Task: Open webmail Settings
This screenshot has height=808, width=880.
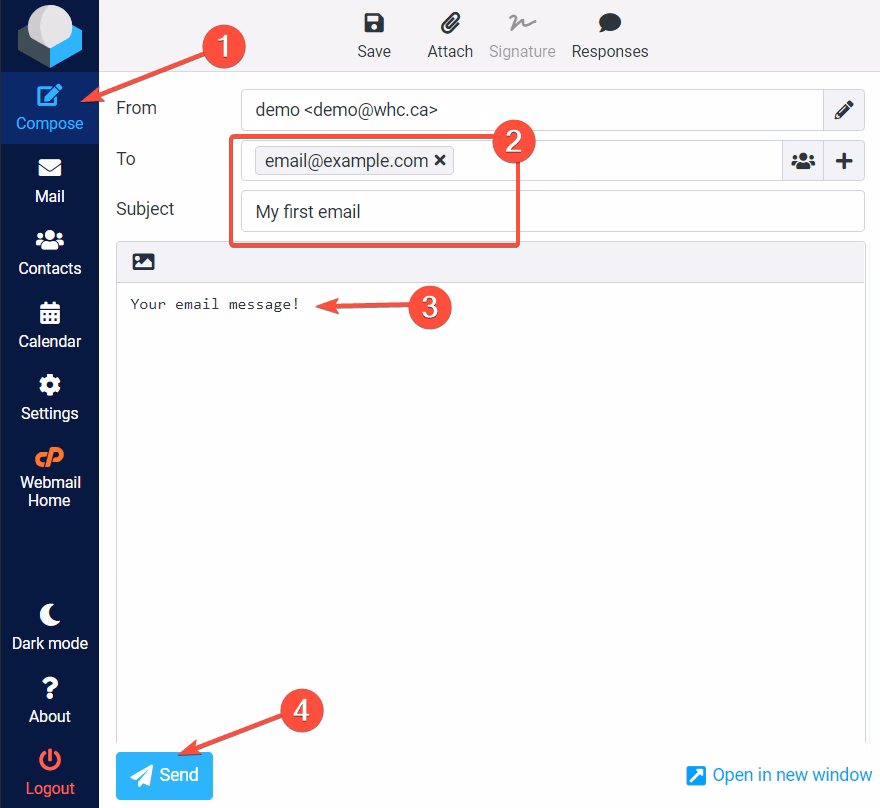Action: [x=49, y=397]
